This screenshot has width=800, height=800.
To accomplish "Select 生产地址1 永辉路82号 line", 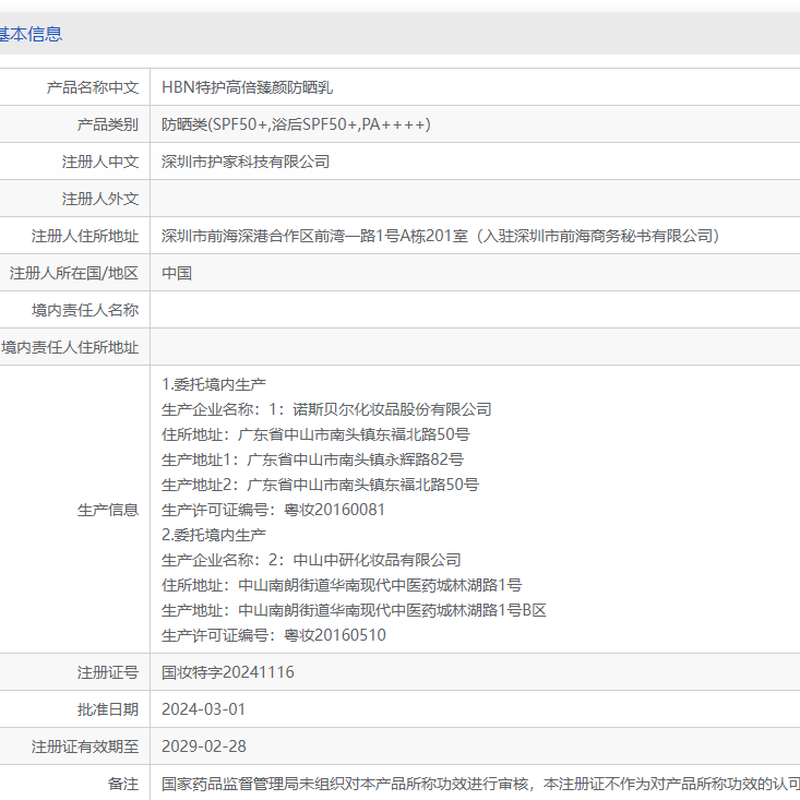I will (x=312, y=460).
